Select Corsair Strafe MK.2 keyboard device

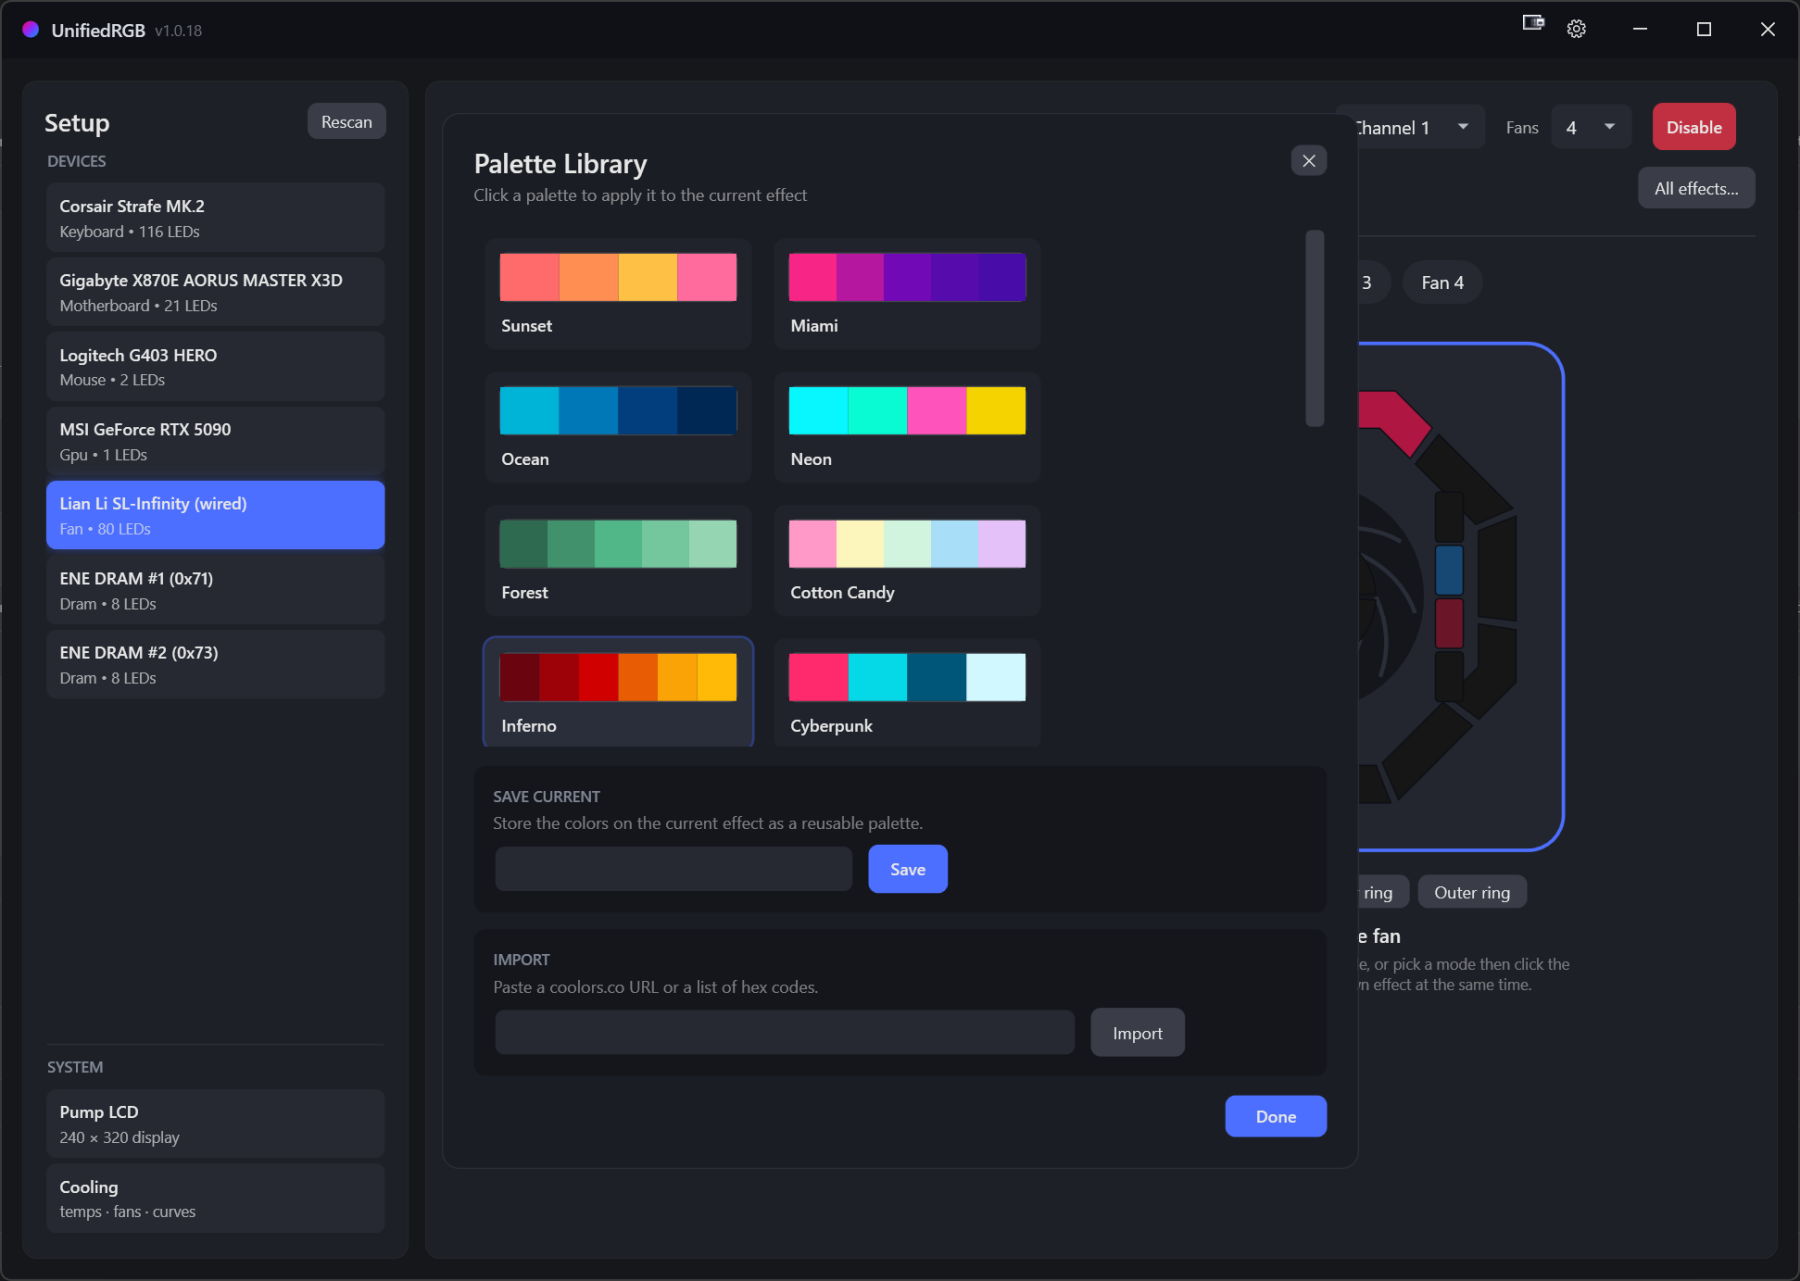(x=215, y=218)
